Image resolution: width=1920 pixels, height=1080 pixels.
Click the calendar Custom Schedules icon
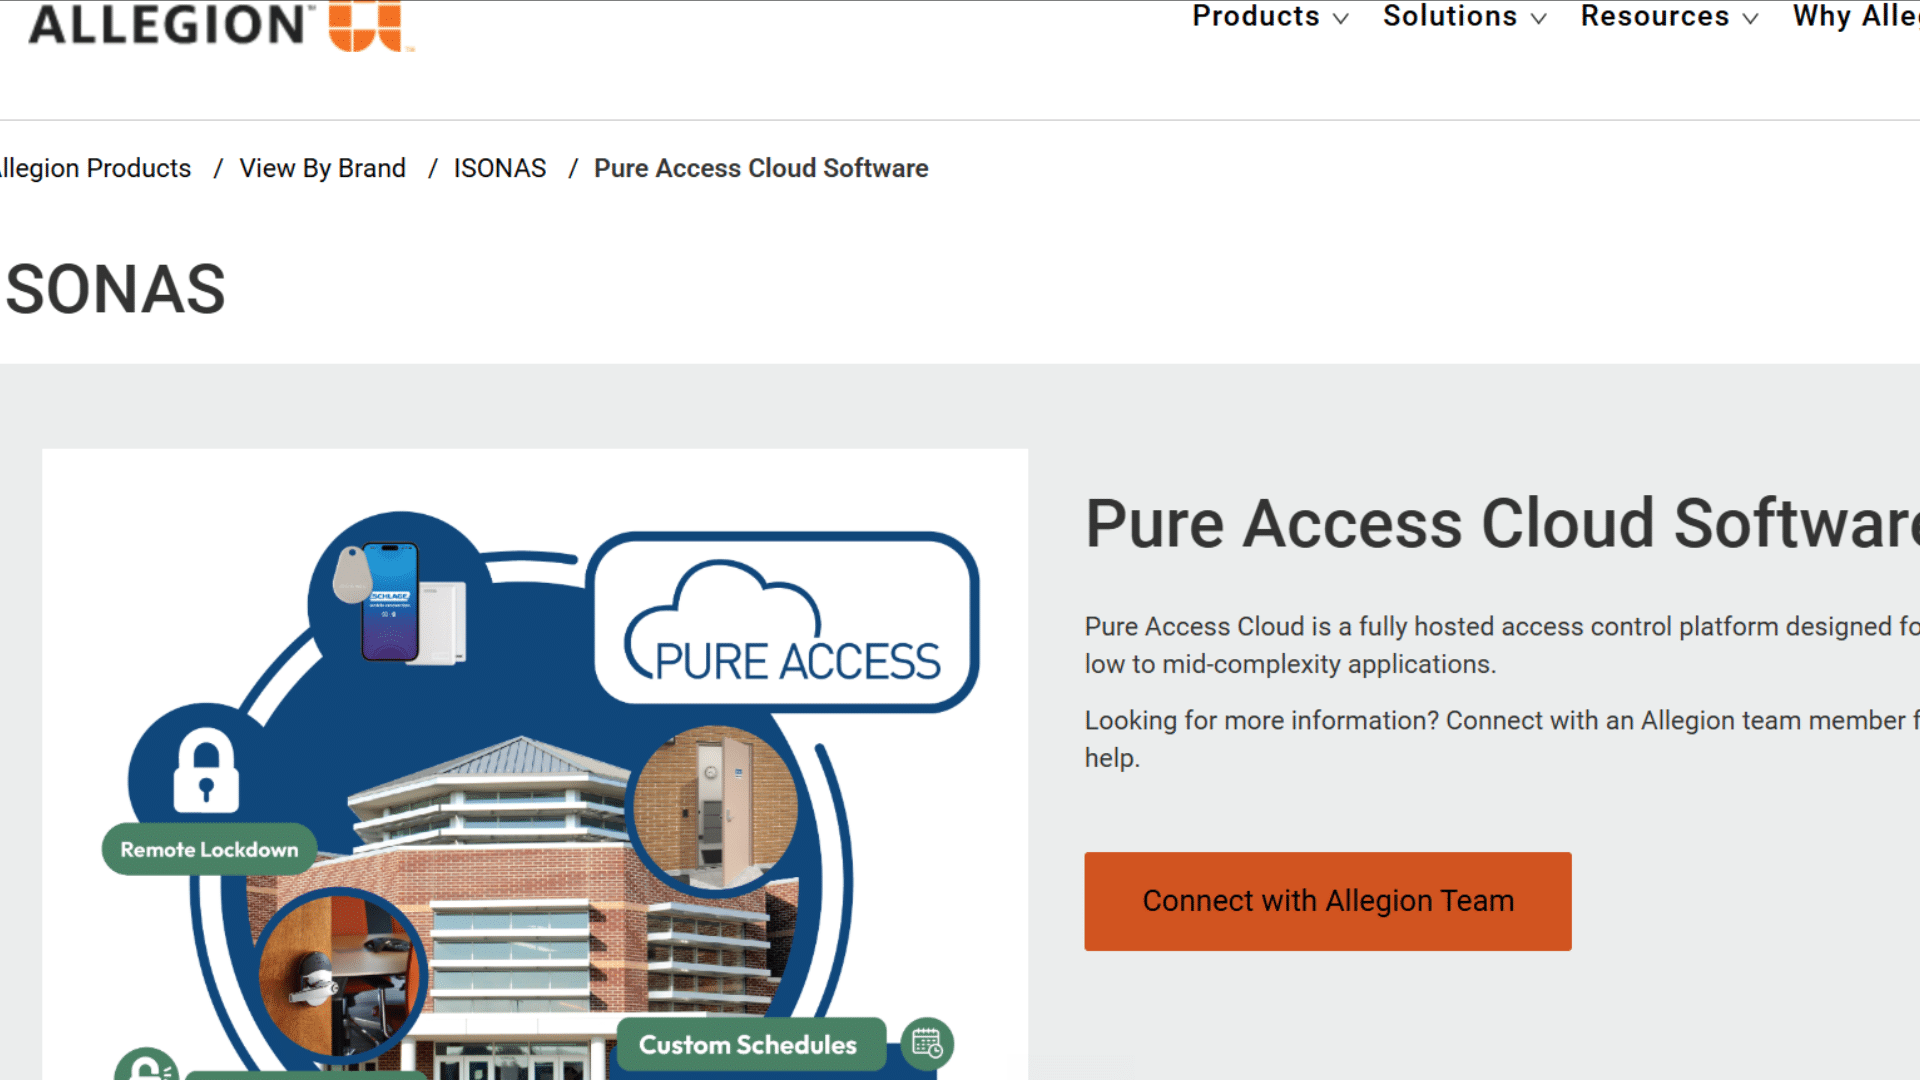pos(927,1044)
